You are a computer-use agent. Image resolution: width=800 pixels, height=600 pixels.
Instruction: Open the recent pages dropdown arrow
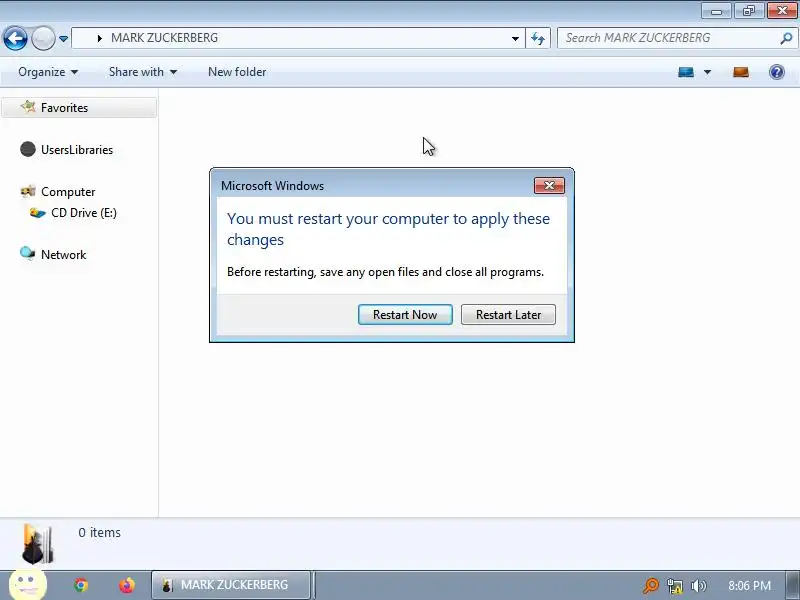click(63, 38)
